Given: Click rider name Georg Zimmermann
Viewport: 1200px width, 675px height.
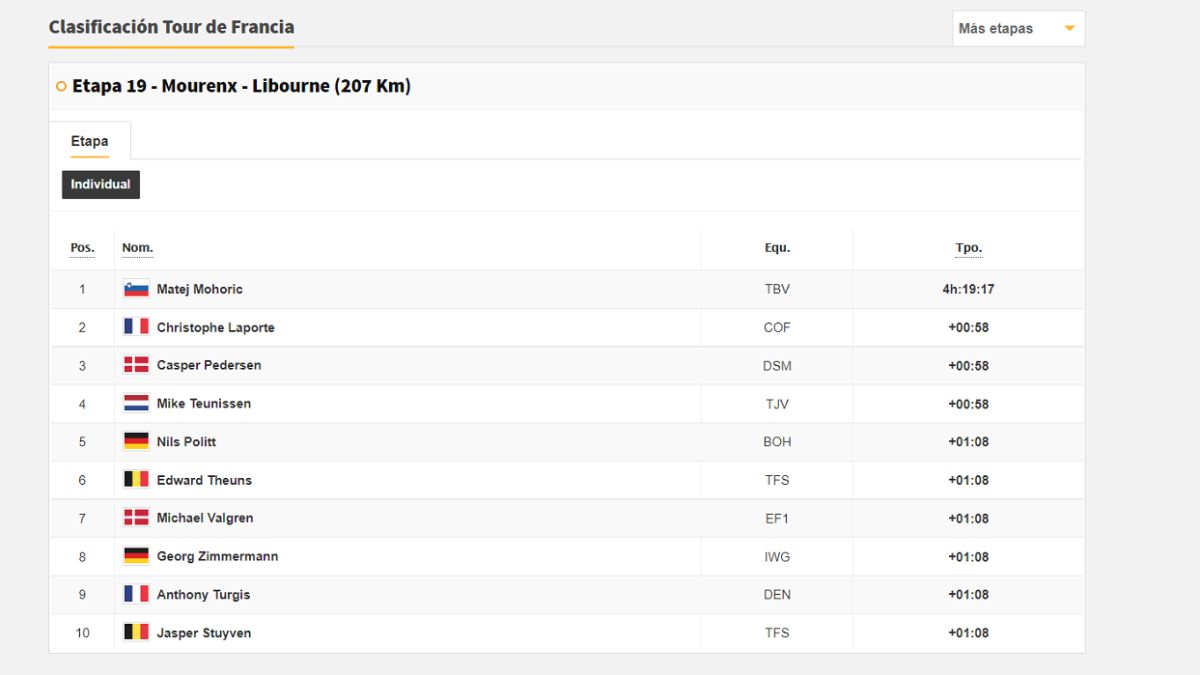Looking at the screenshot, I should pyautogui.click(x=218, y=556).
